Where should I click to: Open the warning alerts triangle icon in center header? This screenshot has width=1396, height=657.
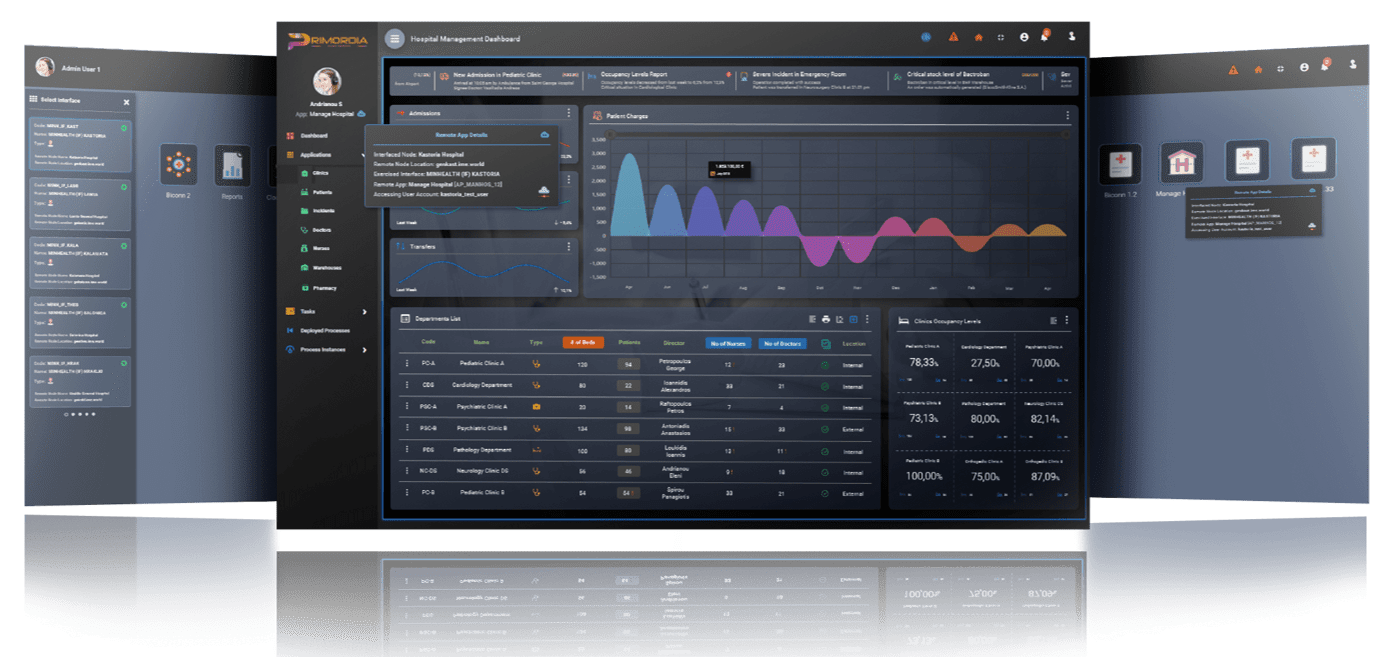point(953,37)
